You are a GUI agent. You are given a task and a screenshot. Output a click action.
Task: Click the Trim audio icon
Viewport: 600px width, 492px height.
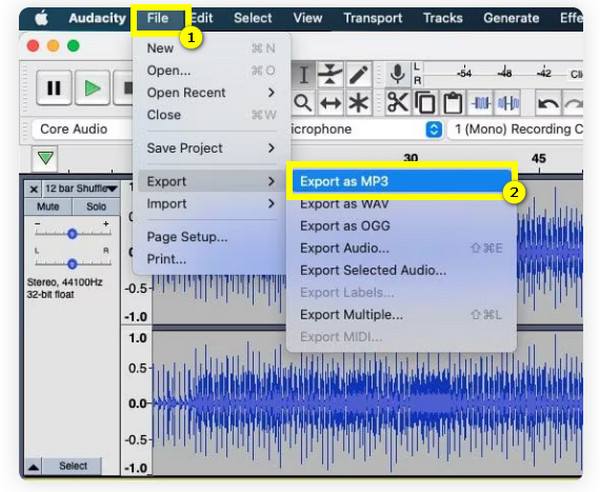click(x=481, y=103)
